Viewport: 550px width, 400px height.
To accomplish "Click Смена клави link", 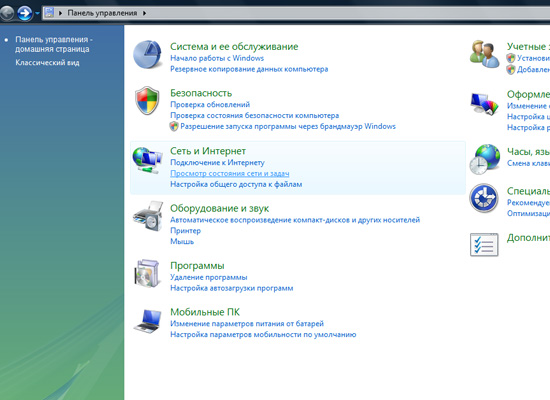I will pyautogui.click(x=528, y=163).
